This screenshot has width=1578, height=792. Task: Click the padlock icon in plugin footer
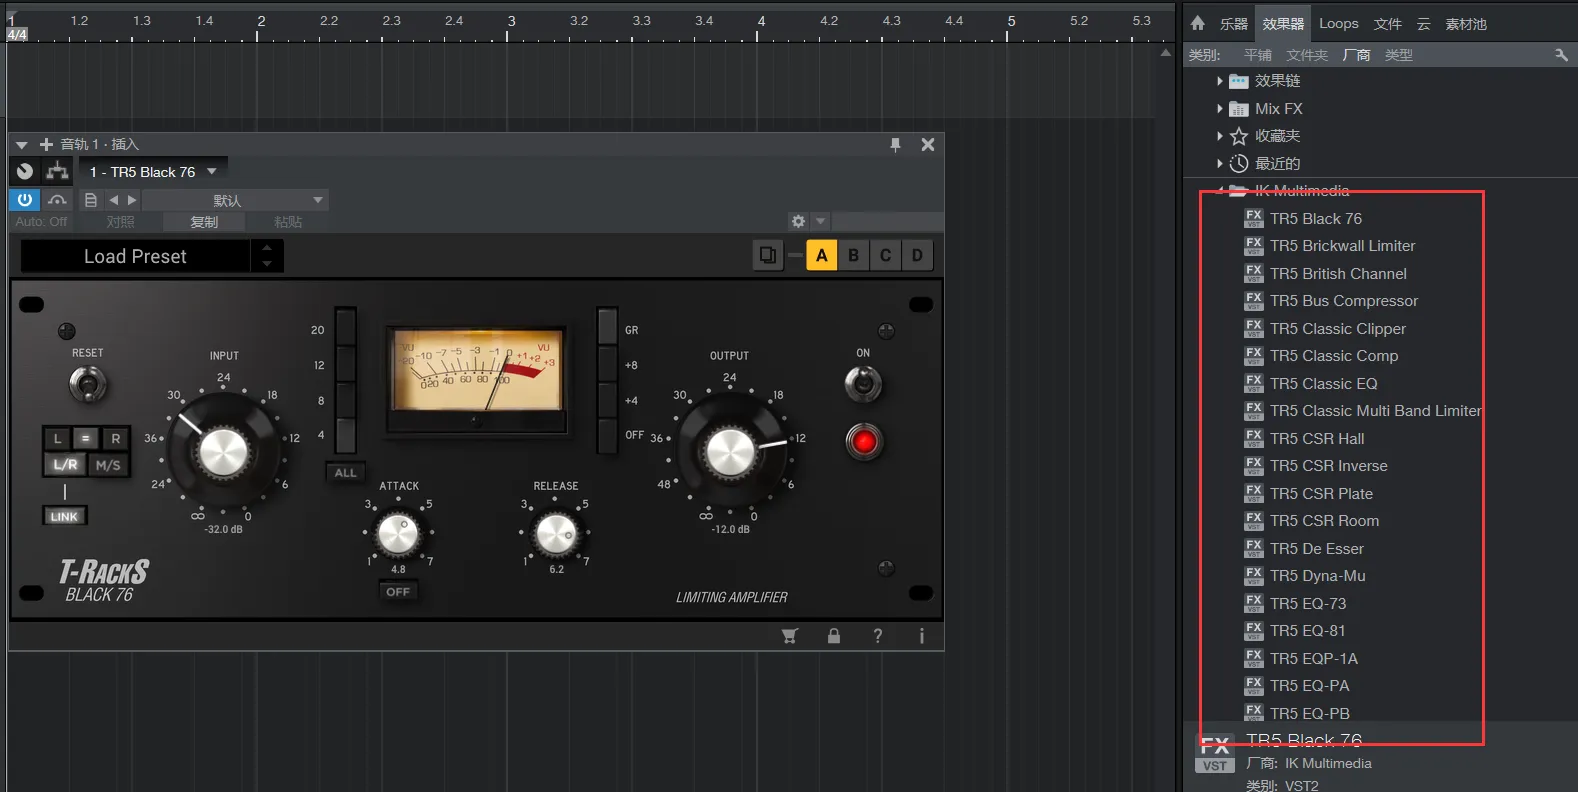click(833, 636)
